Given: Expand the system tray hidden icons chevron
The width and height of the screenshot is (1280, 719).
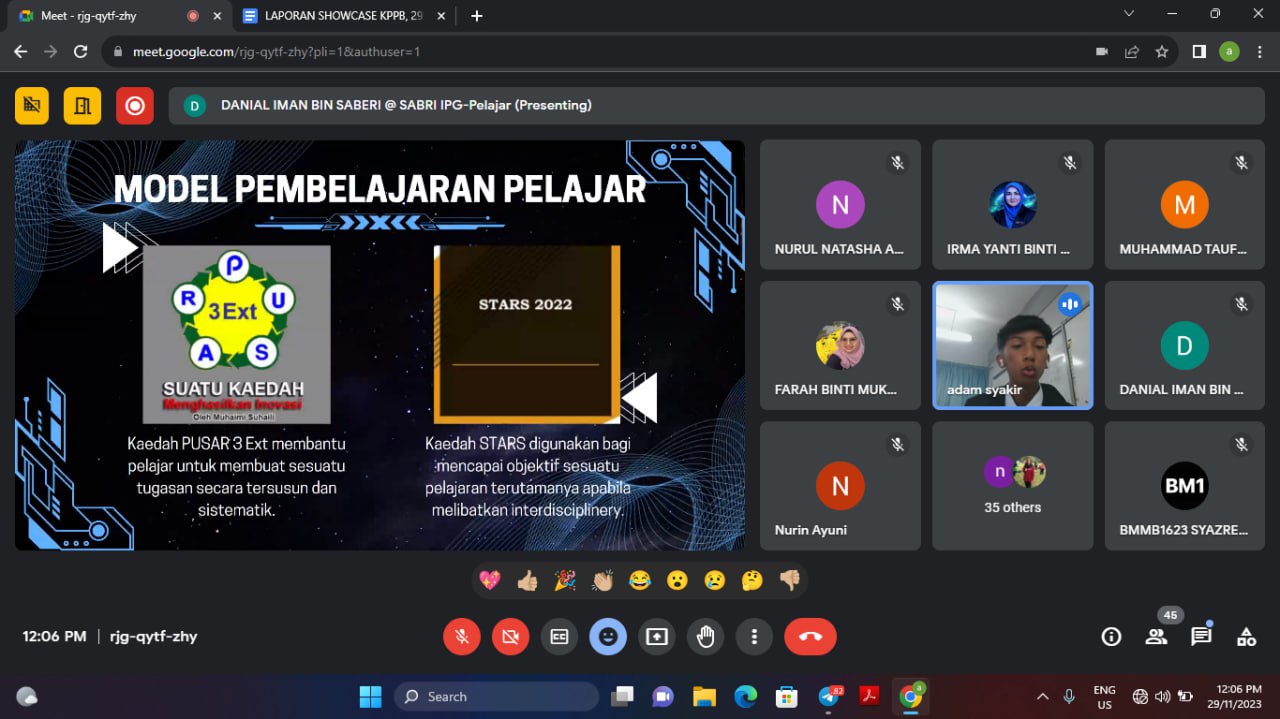Looking at the screenshot, I should [x=1042, y=696].
